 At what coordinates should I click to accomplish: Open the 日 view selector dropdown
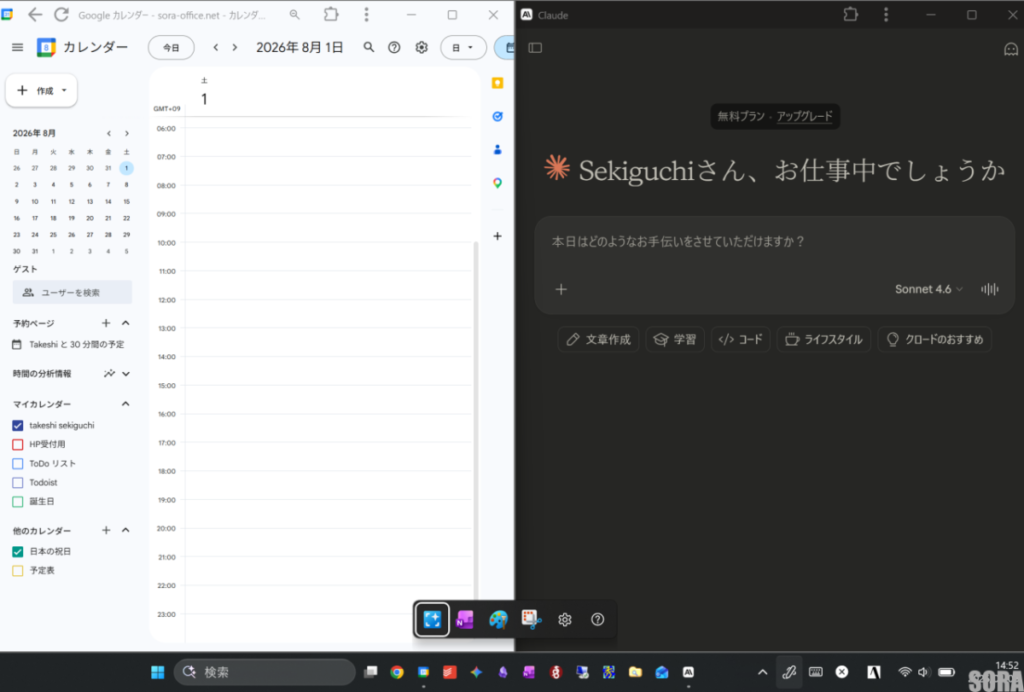click(x=463, y=47)
